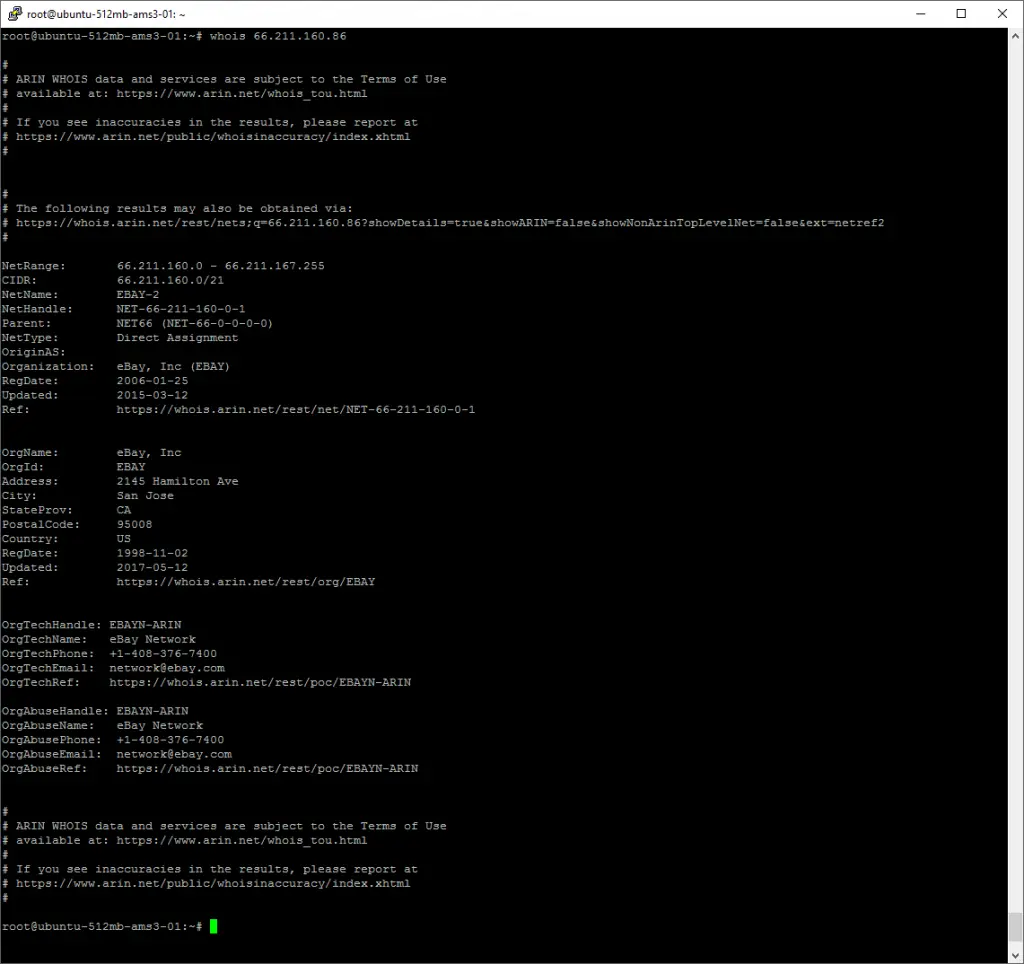
Task: Open the EBAYN-ARIN OrgTechRef link
Action: (260, 682)
